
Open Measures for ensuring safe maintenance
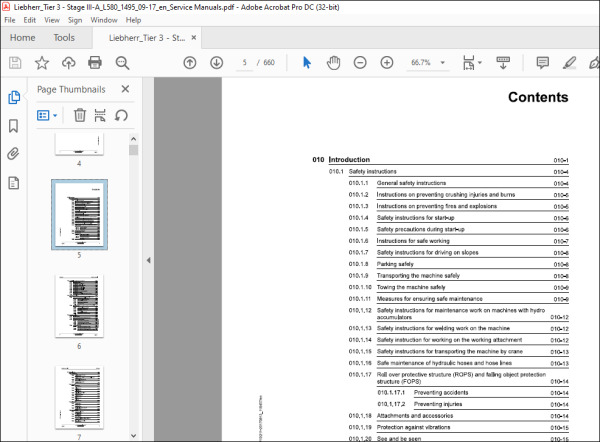pos(458,299)
